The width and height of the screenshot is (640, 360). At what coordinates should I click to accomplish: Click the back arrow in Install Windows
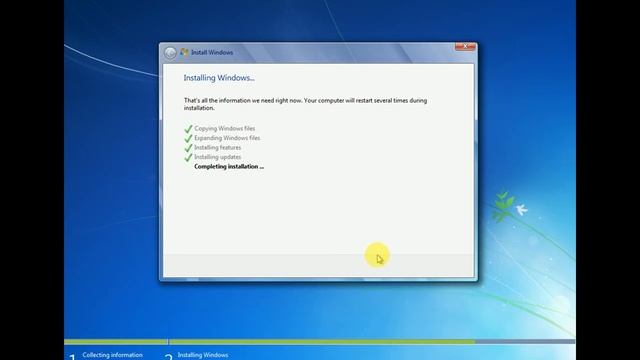point(170,53)
